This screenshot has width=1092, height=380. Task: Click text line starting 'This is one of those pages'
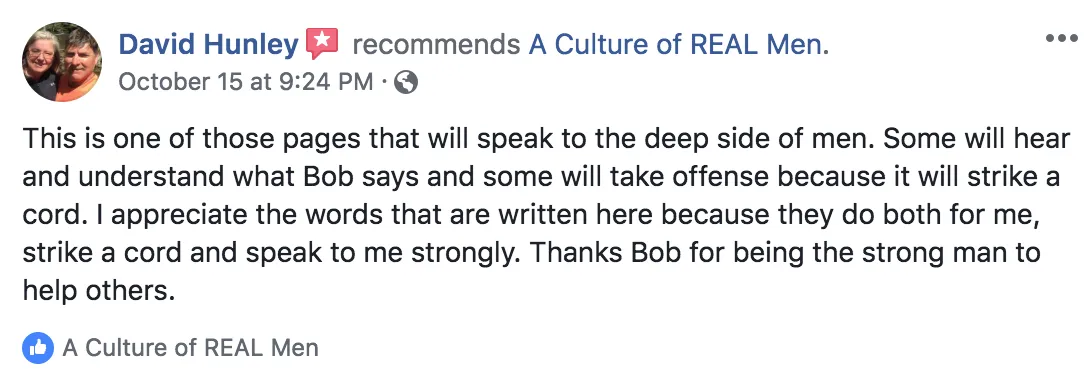click(x=546, y=139)
